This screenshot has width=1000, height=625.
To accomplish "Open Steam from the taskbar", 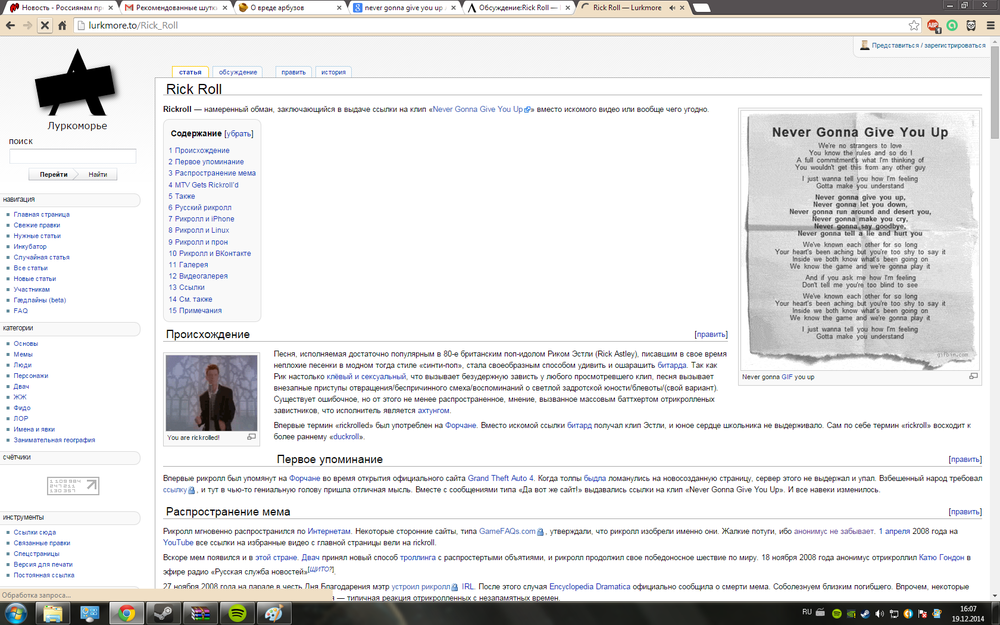I will point(164,612).
